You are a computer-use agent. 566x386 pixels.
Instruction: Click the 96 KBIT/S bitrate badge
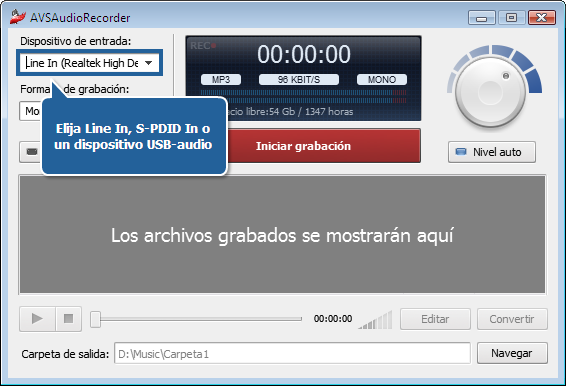[x=299, y=79]
